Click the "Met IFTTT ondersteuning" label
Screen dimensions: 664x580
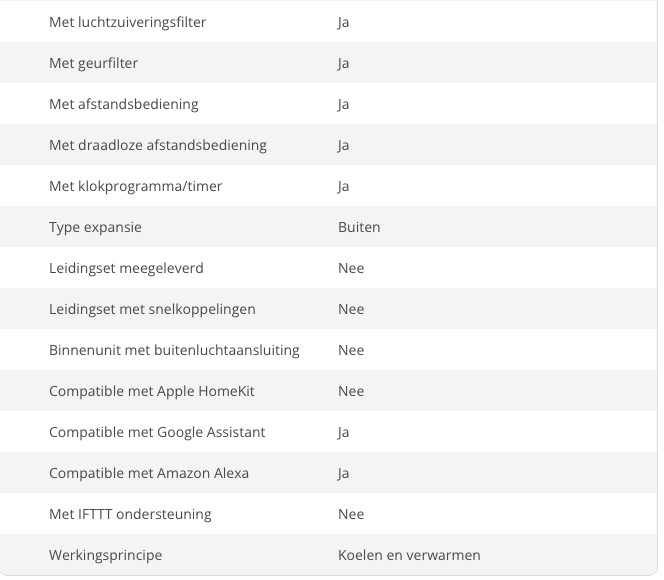tap(130, 514)
